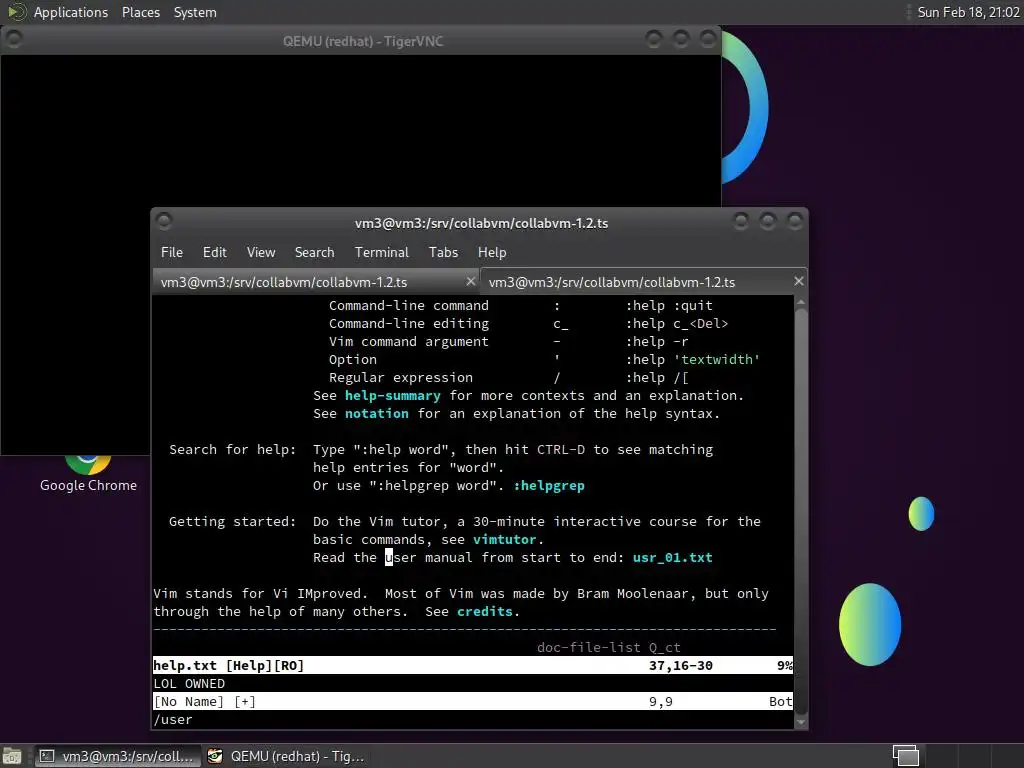Open the terminal Edit menu
This screenshot has width=1024, height=768.
pos(214,252)
